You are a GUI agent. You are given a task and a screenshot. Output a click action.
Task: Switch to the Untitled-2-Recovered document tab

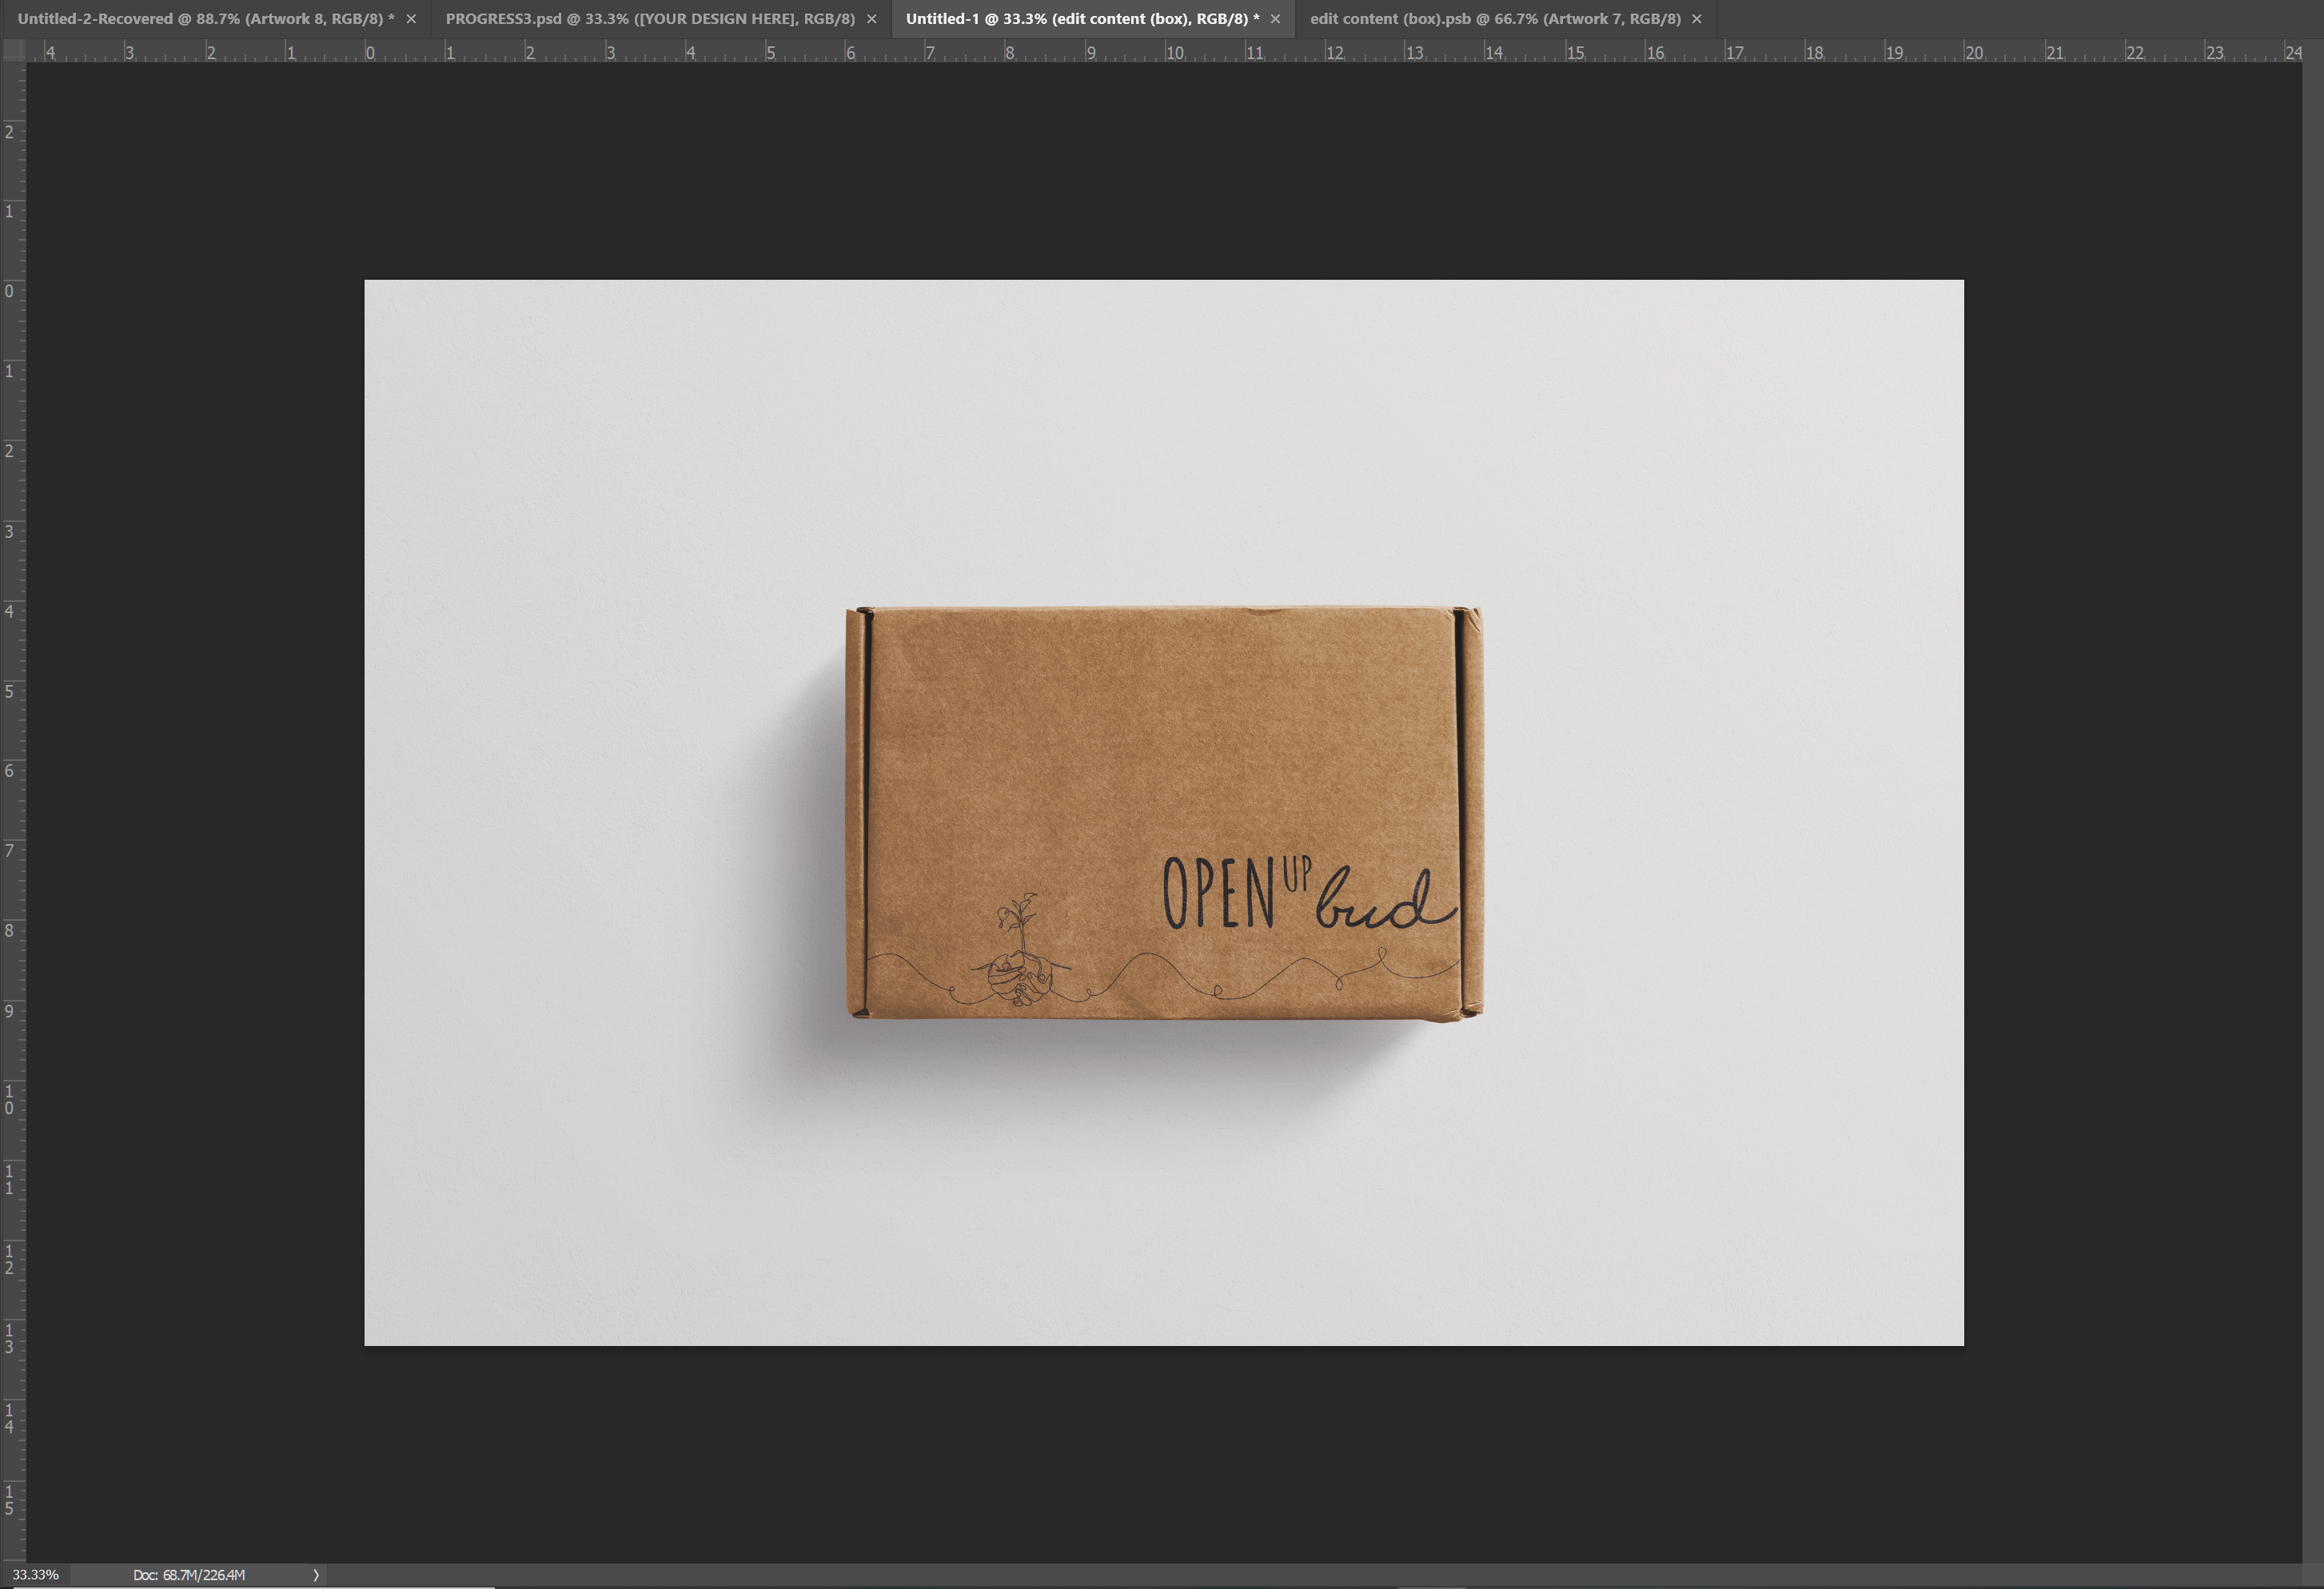(x=205, y=19)
